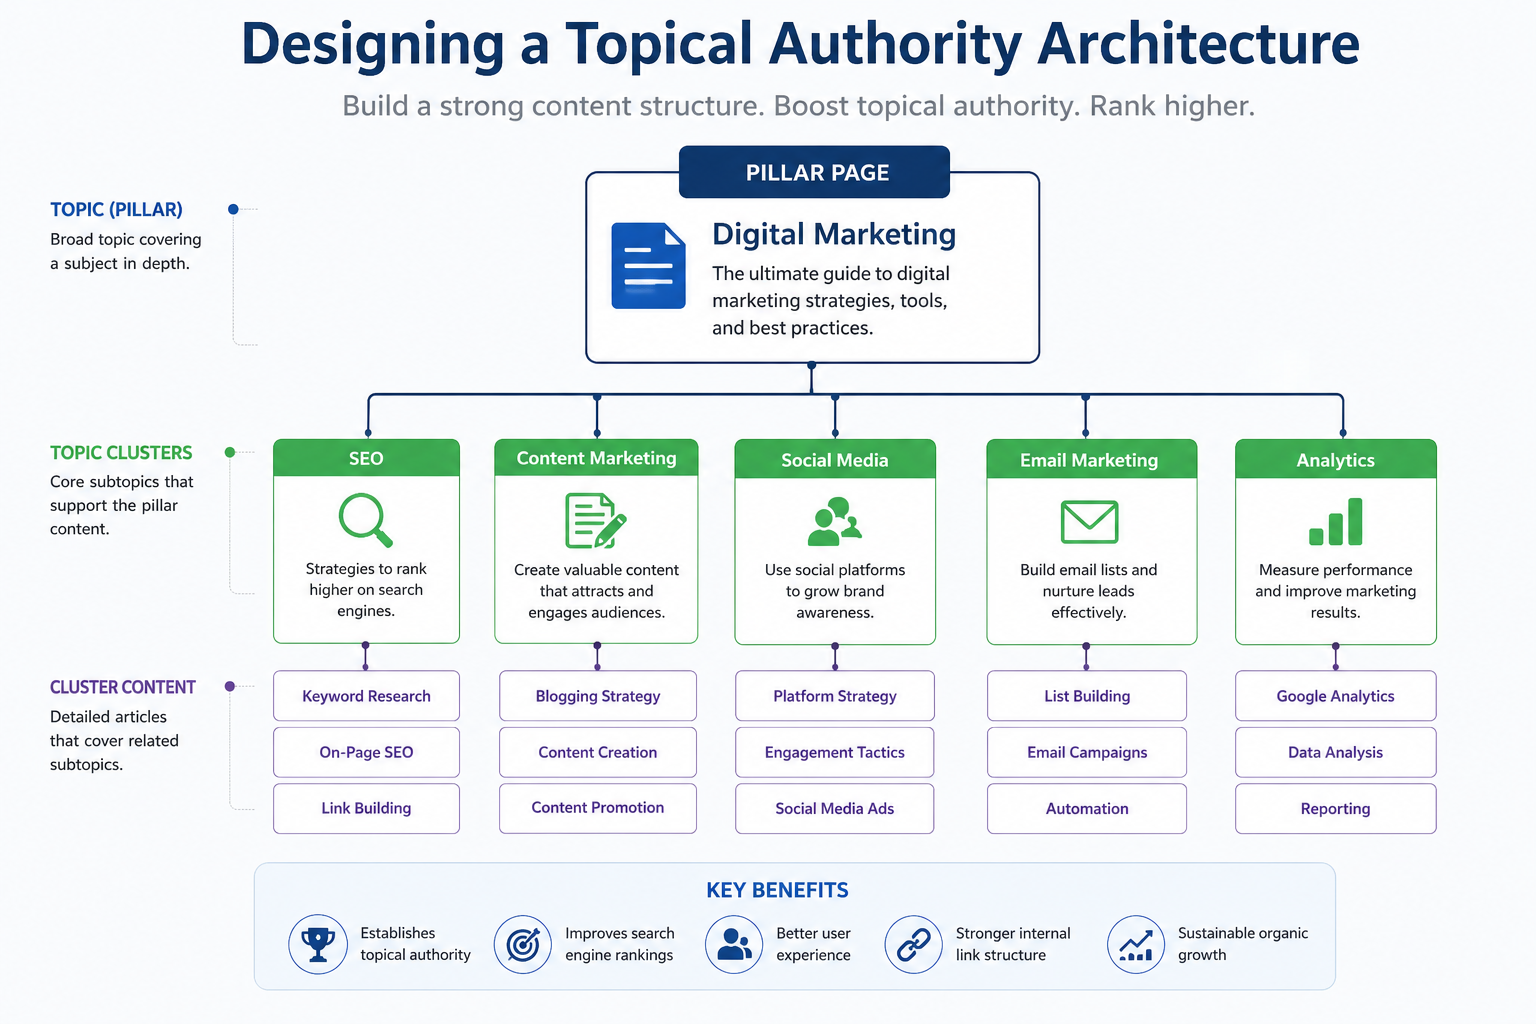Click the chain link icon
1536x1024 pixels.
click(913, 944)
